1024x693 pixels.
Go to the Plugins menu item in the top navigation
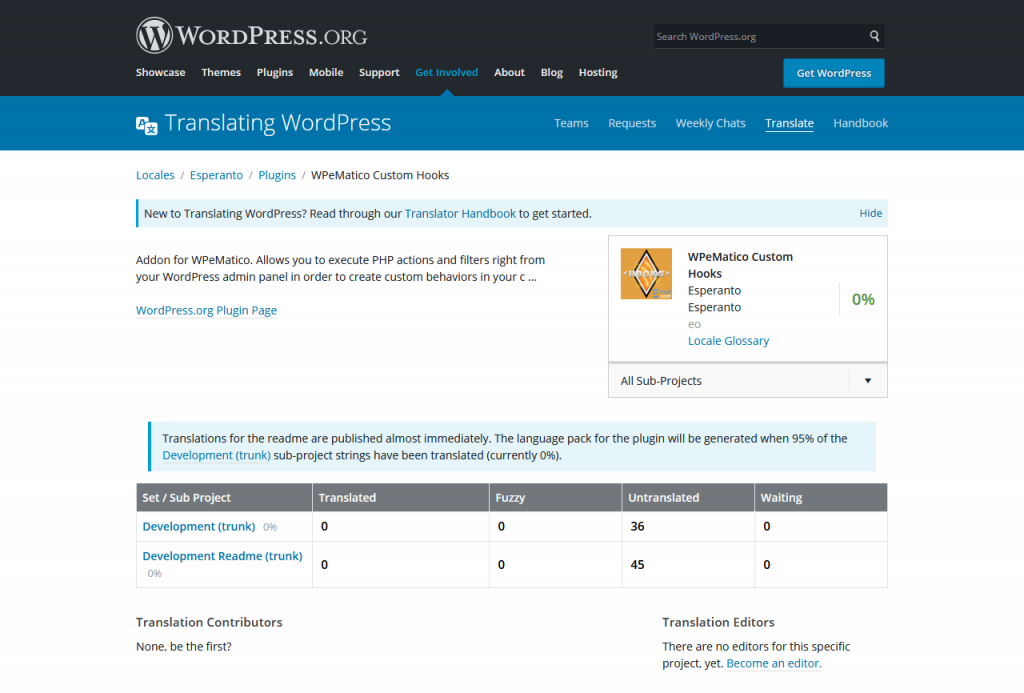click(275, 73)
